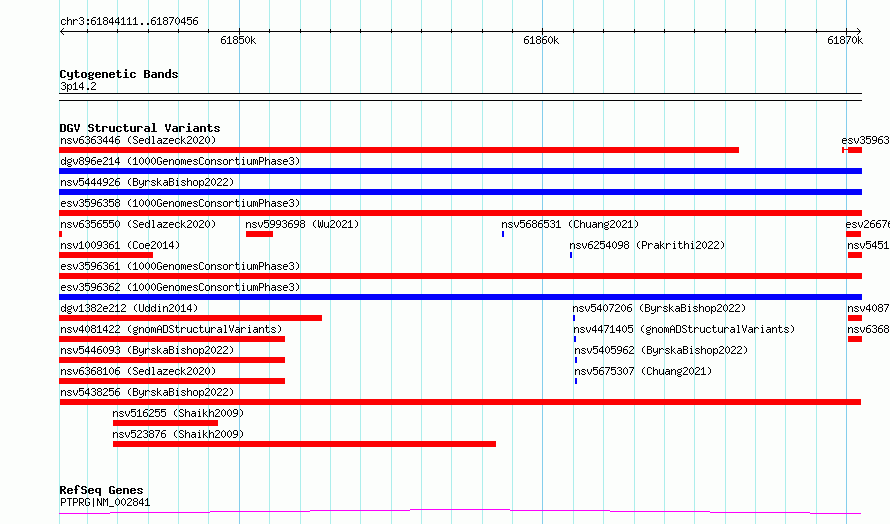890x524 pixels.
Task: Click the blue marker under nsv5686531
Action: tap(503, 234)
